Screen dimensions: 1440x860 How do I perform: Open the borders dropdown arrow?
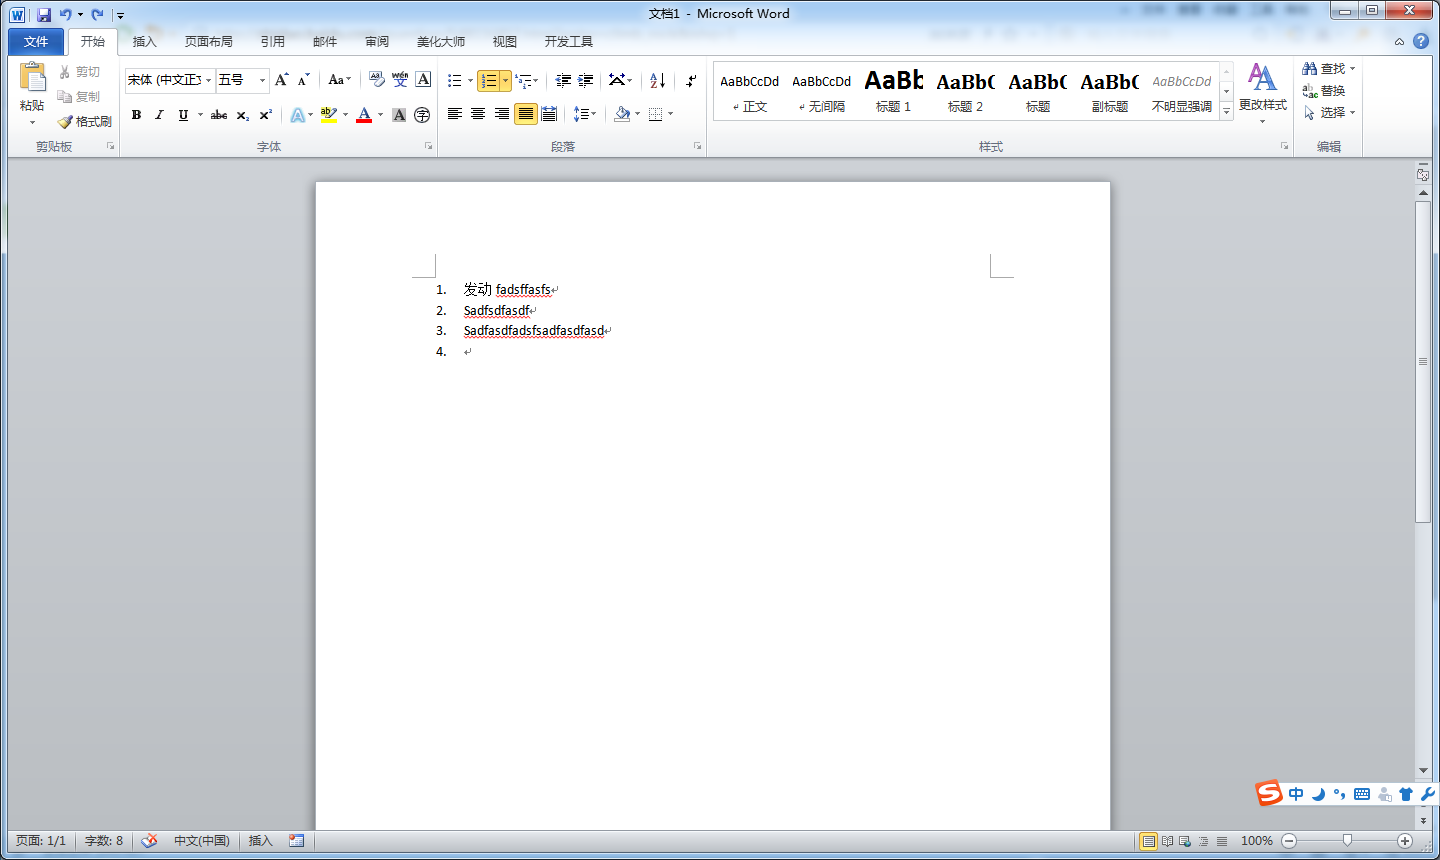(x=670, y=114)
